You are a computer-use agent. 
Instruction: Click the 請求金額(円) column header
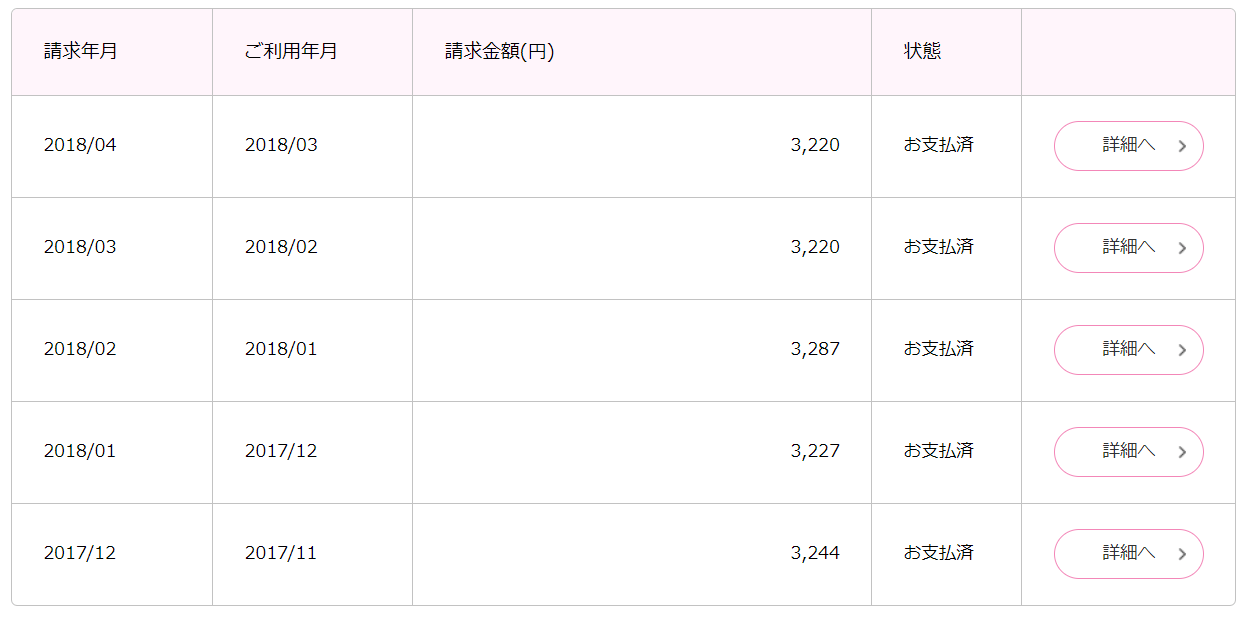click(x=500, y=51)
